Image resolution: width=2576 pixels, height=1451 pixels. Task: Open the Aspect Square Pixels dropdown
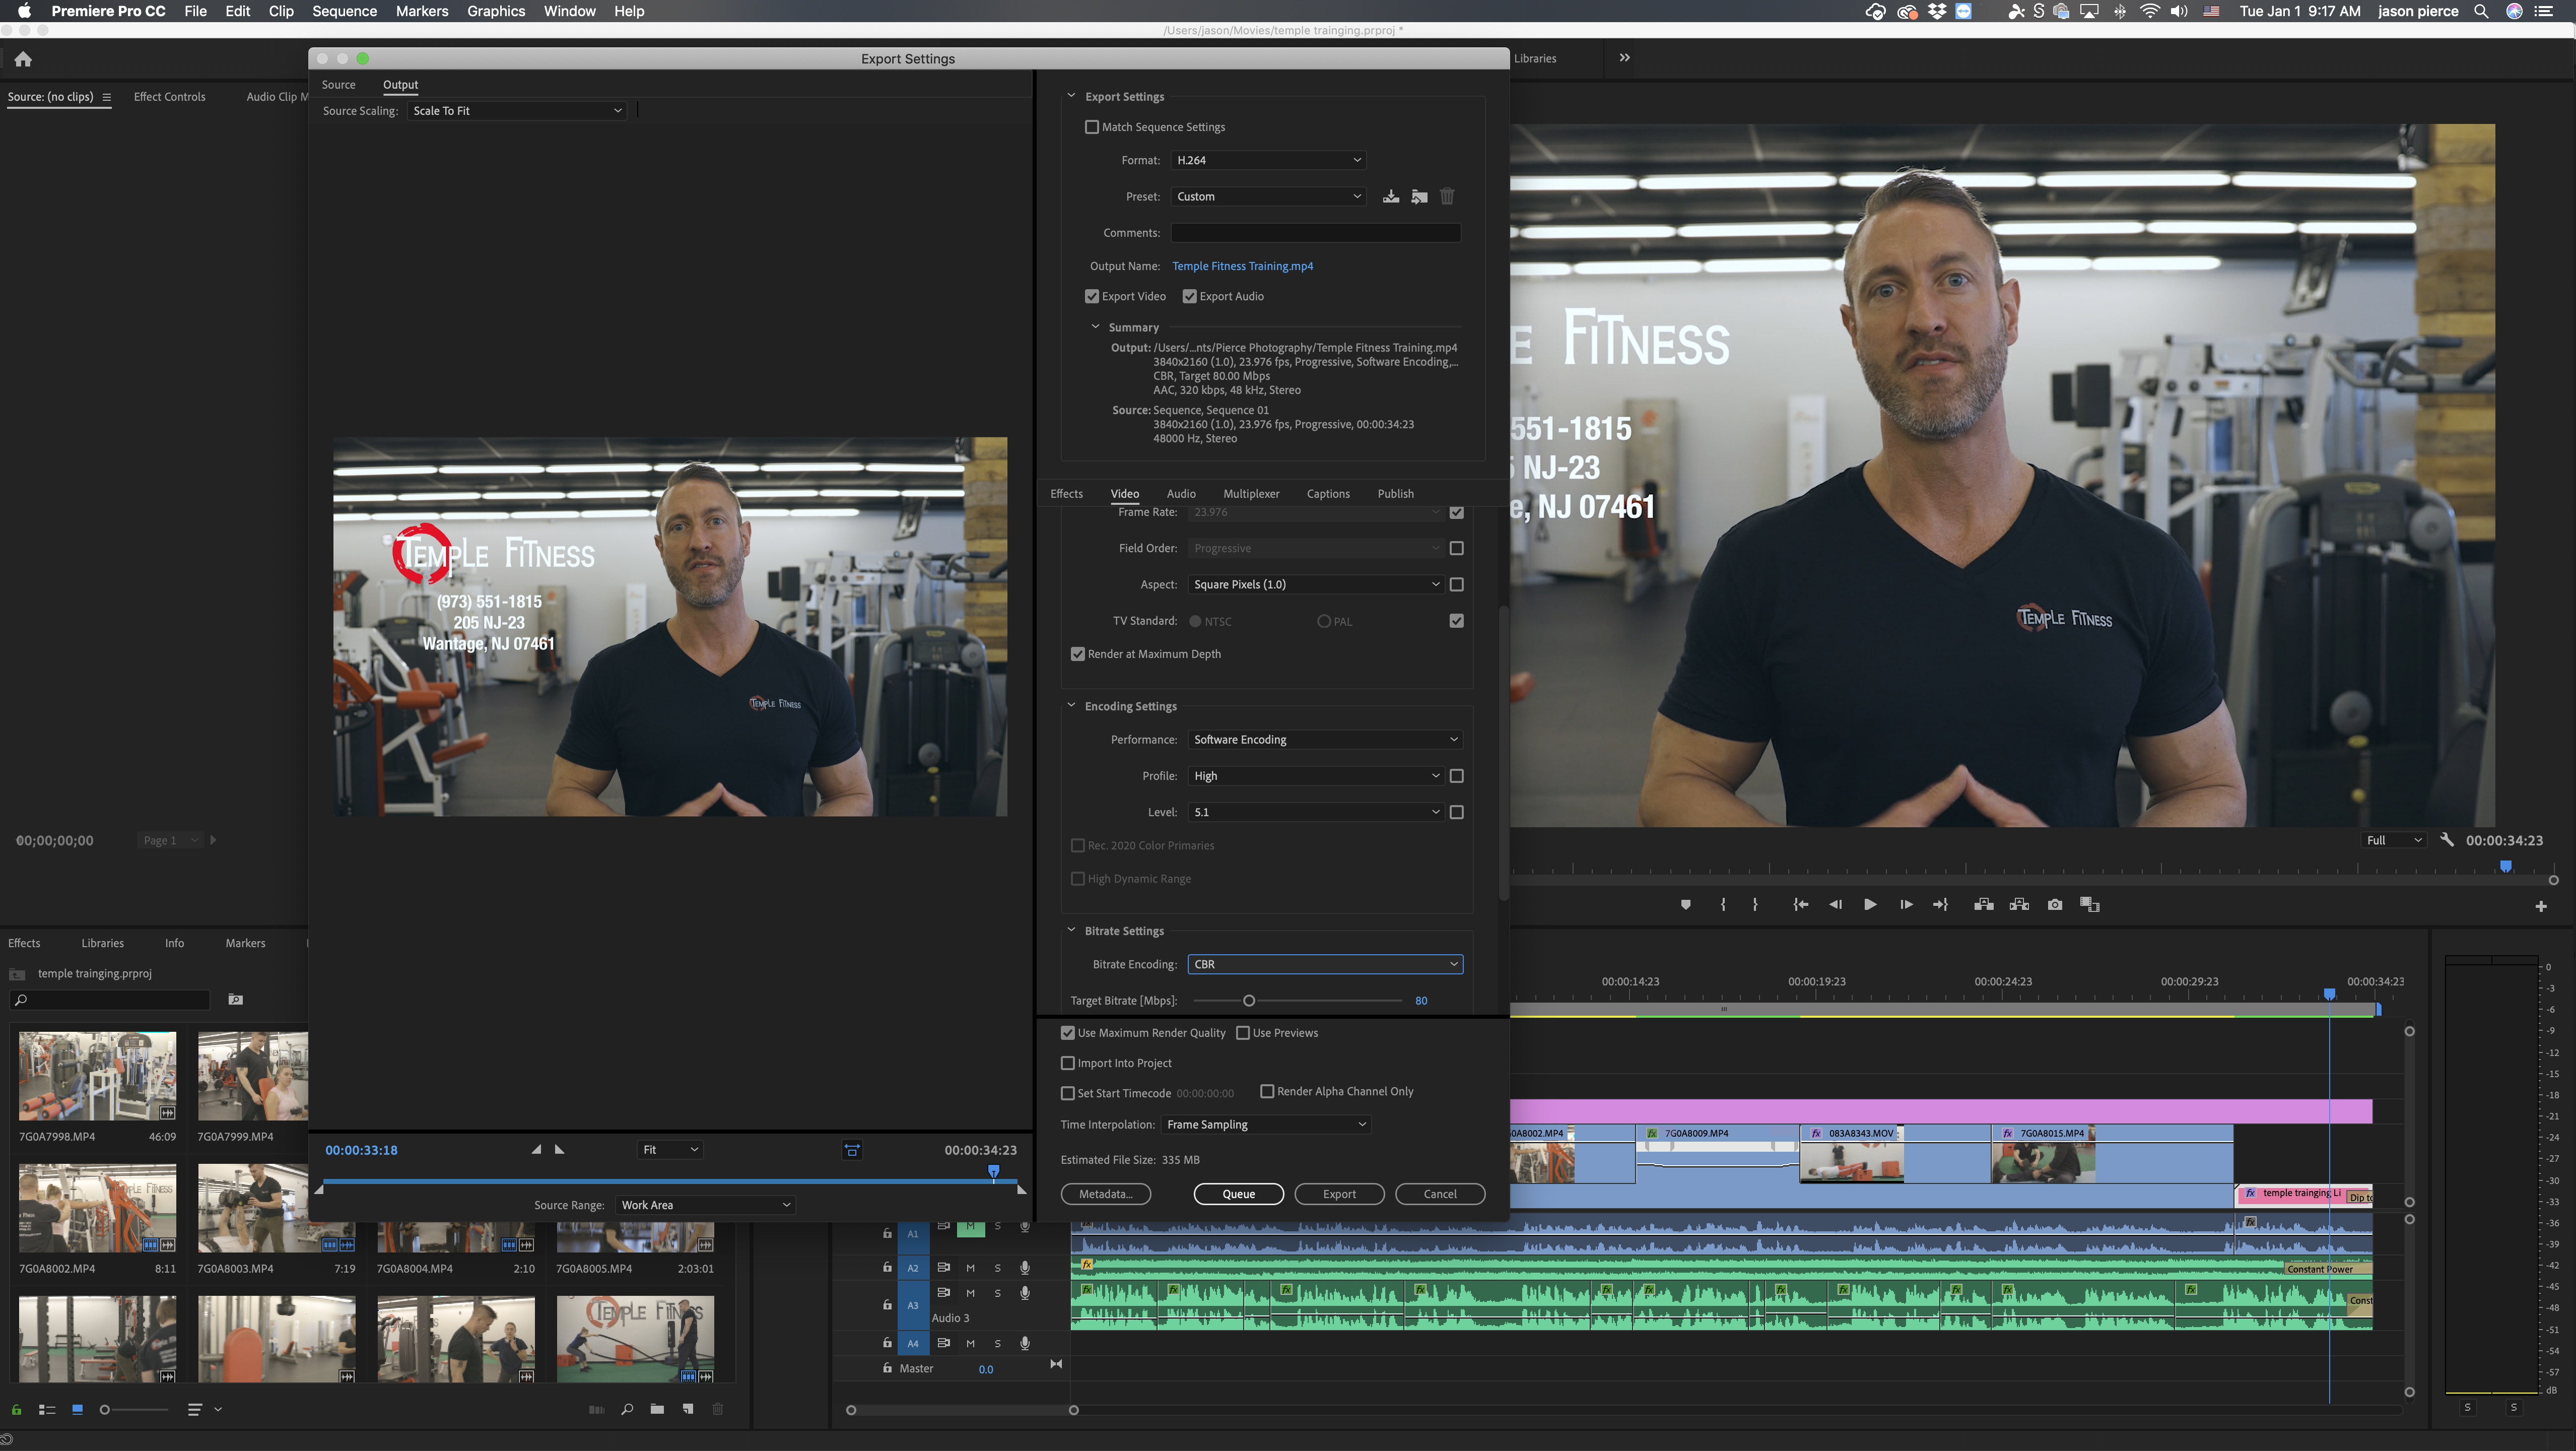click(x=1316, y=584)
